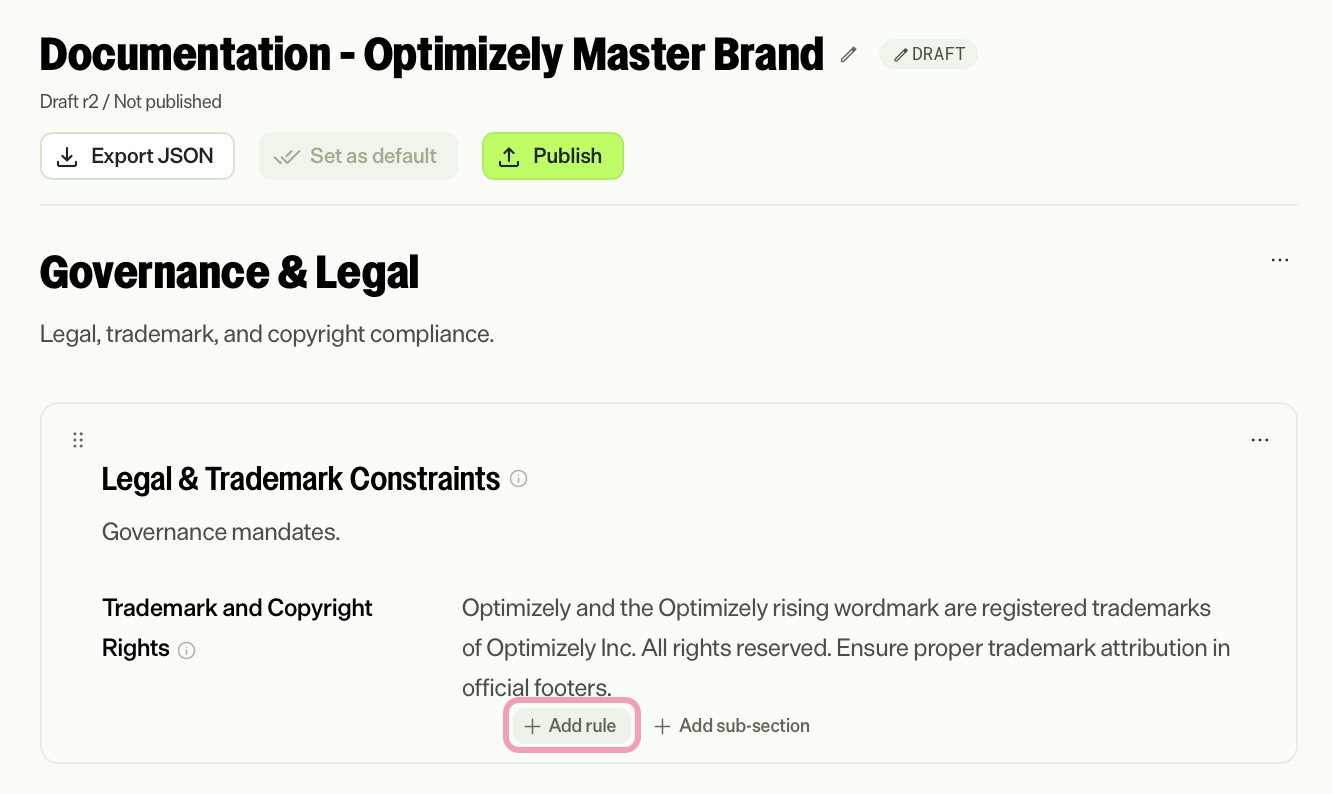Click the legal, trademark, copyright compliance description
1332x794 pixels.
[267, 334]
